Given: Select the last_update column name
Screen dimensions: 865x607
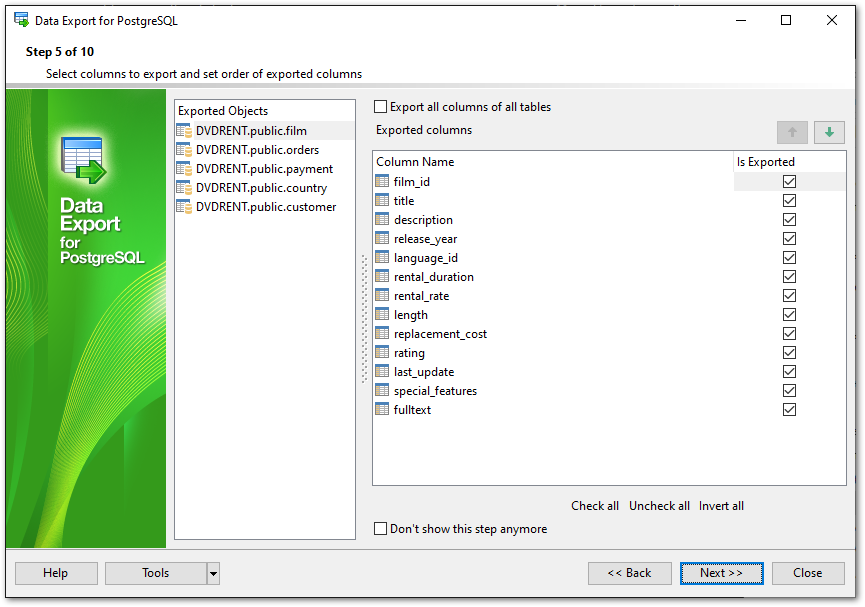Looking at the screenshot, I should tap(424, 372).
